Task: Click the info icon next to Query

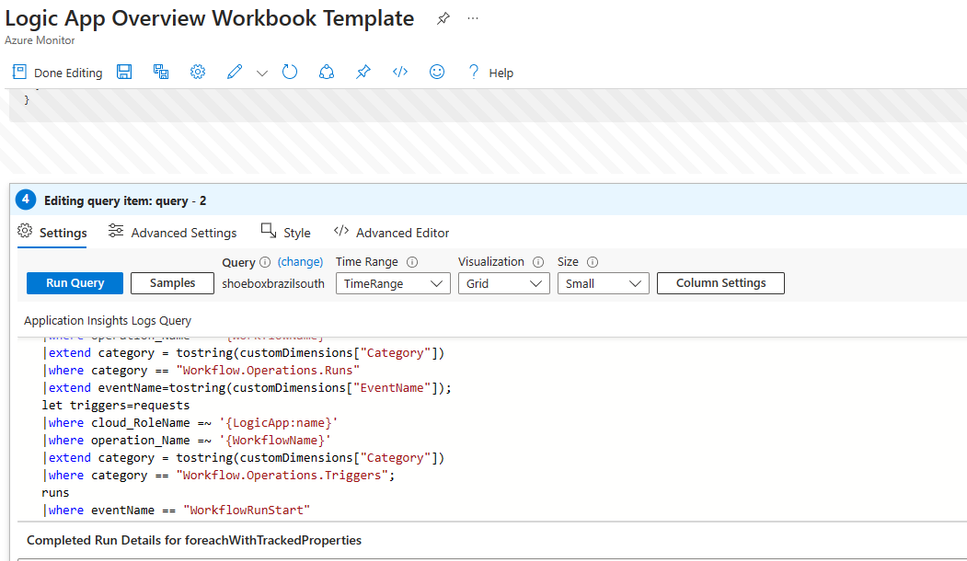Action: [x=265, y=262]
